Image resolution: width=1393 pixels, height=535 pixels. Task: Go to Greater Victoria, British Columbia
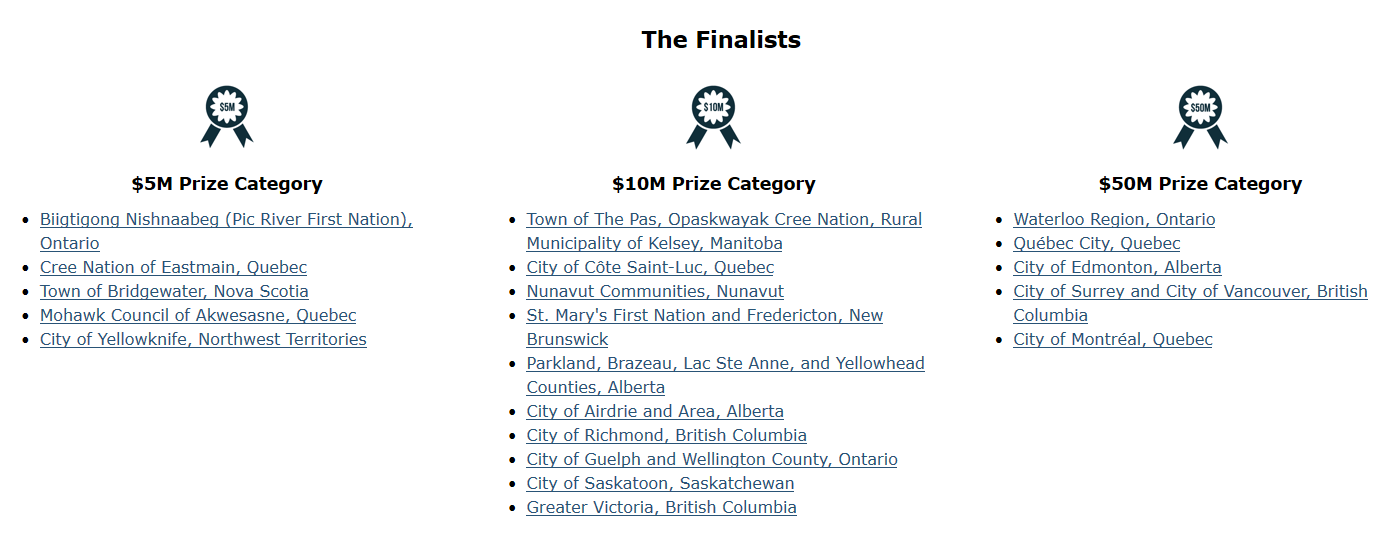(x=661, y=508)
